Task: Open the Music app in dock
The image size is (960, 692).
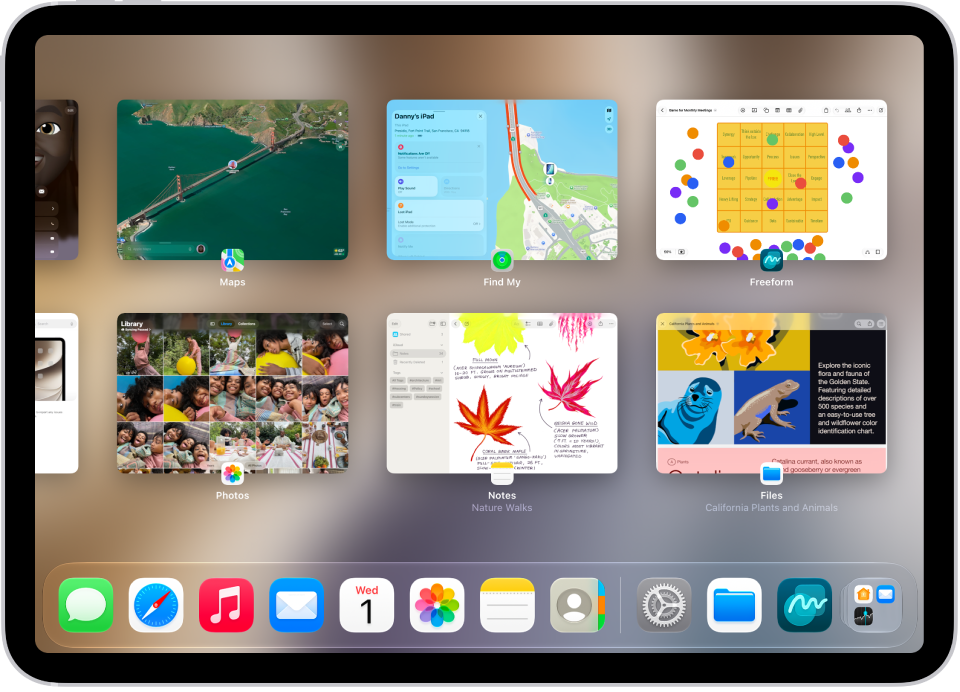Action: click(226, 605)
